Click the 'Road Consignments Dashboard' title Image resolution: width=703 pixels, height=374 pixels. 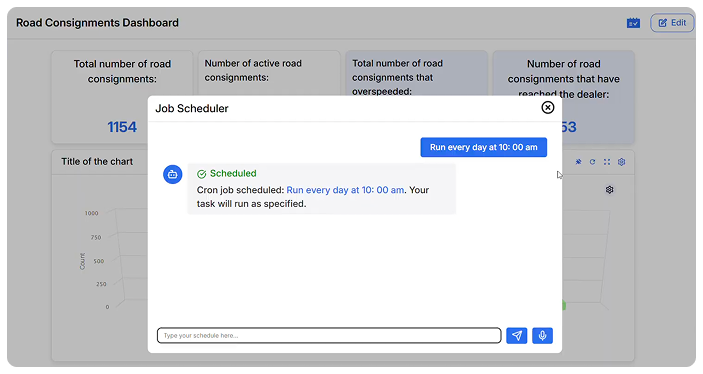coord(97,23)
